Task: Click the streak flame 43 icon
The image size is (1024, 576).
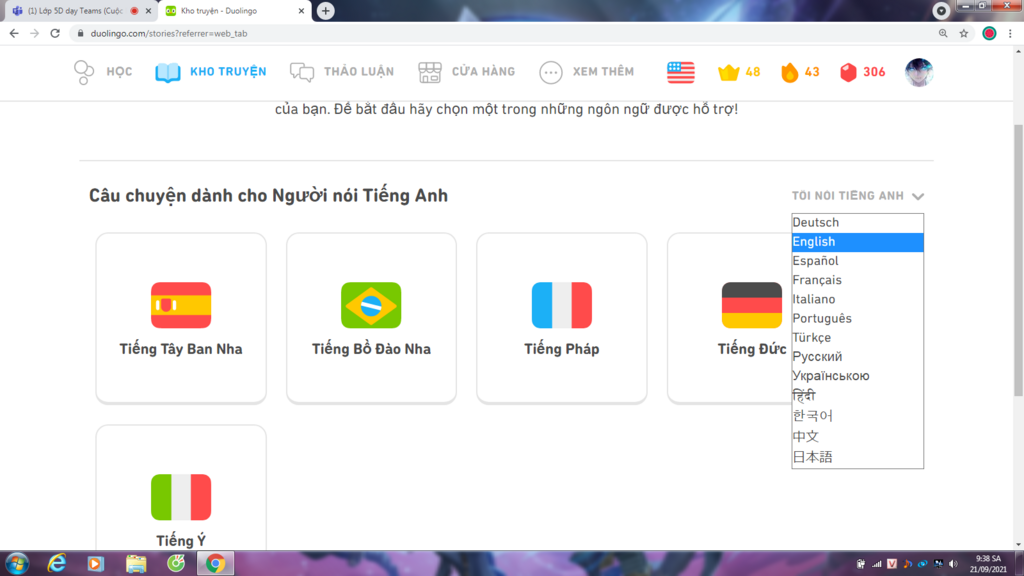Action: point(800,72)
